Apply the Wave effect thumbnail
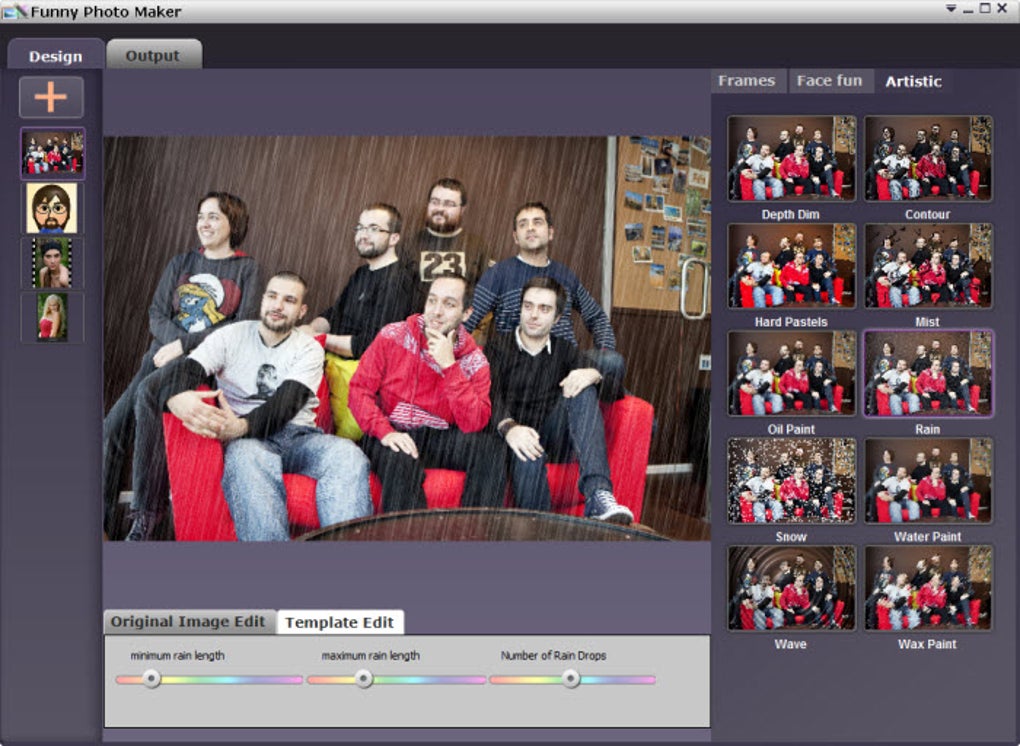Image resolution: width=1020 pixels, height=746 pixels. (x=792, y=587)
